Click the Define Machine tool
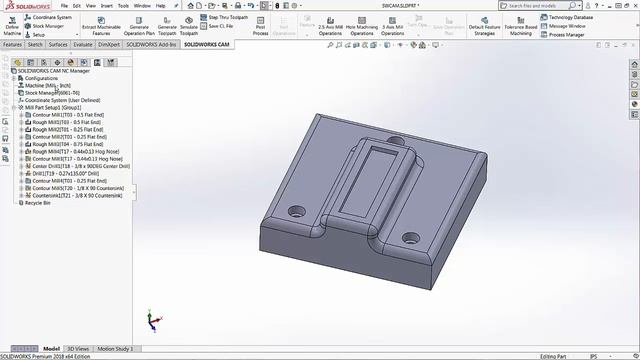 pyautogui.click(x=12, y=26)
